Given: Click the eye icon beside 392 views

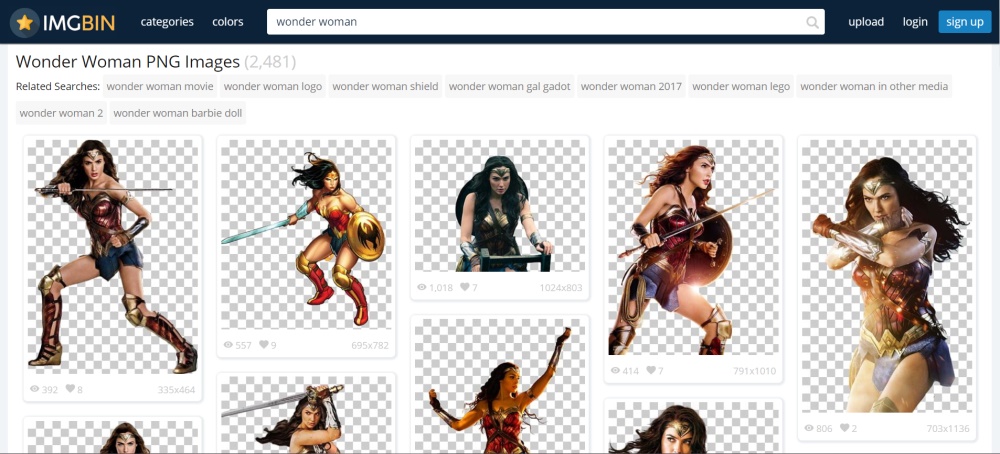Looking at the screenshot, I should point(34,389).
